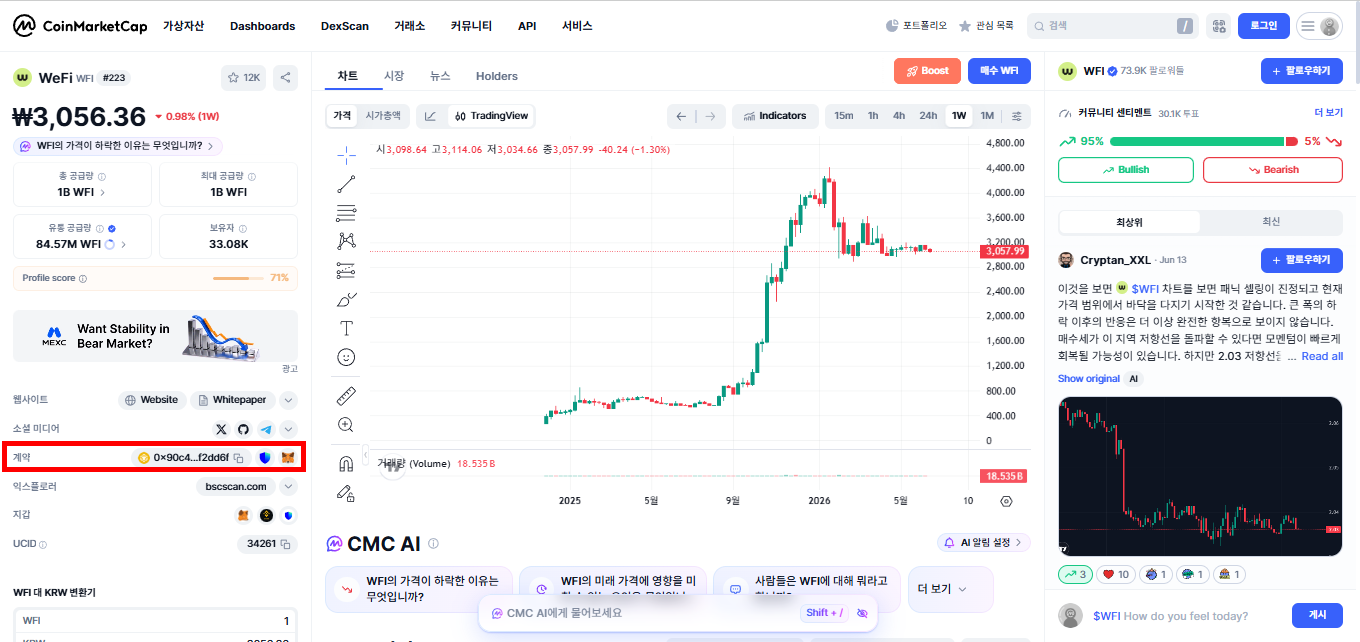Show price (가격) chart data
This screenshot has height=642, width=1360.
[x=342, y=116]
